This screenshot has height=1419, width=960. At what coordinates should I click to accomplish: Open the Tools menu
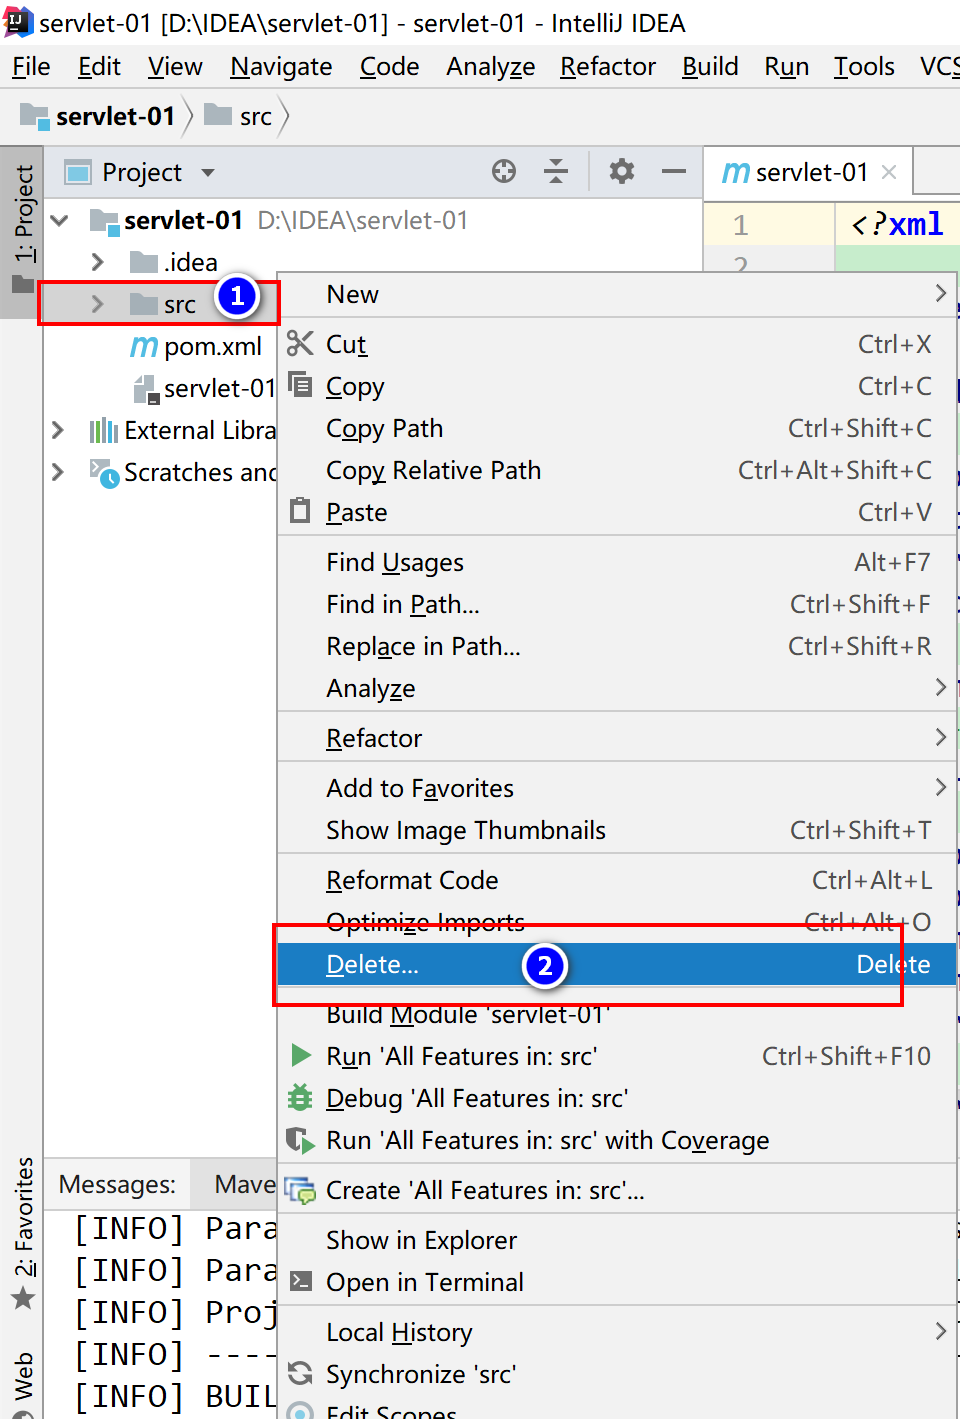pyautogui.click(x=864, y=66)
